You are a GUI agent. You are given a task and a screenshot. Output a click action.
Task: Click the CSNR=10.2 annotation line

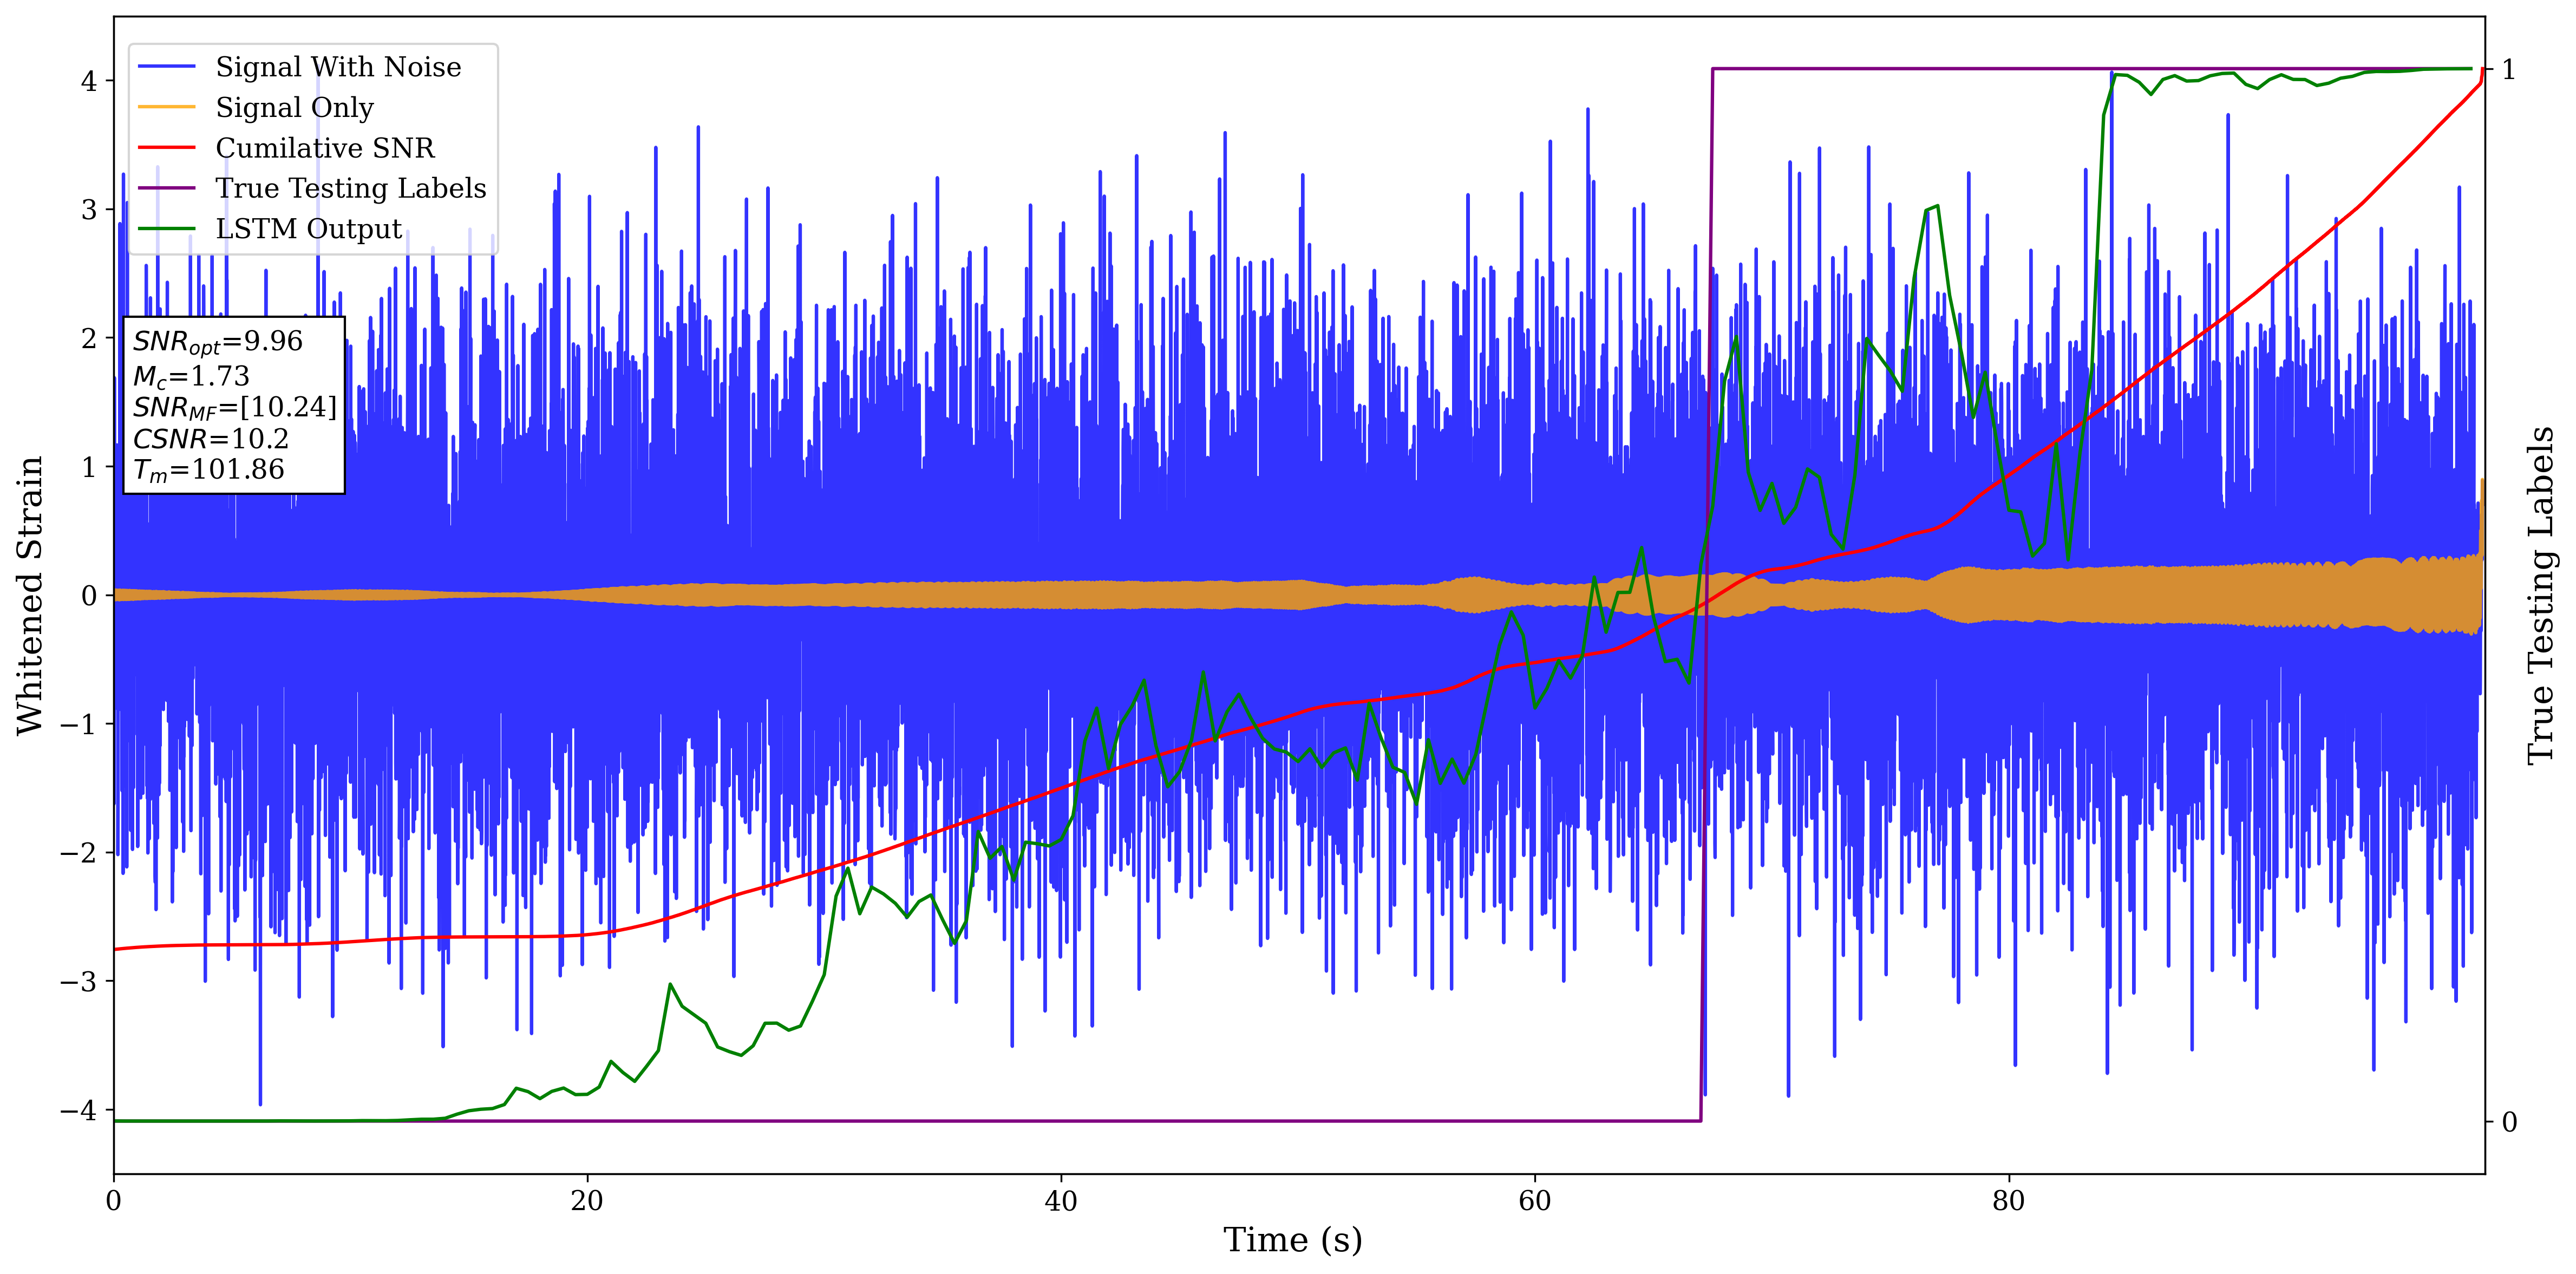(x=210, y=439)
